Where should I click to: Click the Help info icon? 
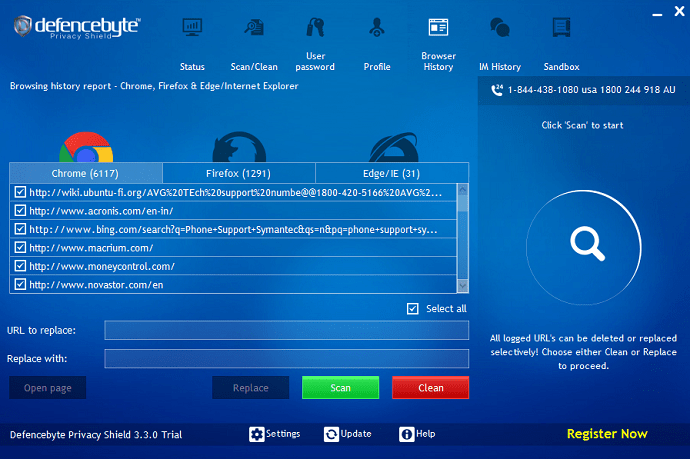(407, 434)
